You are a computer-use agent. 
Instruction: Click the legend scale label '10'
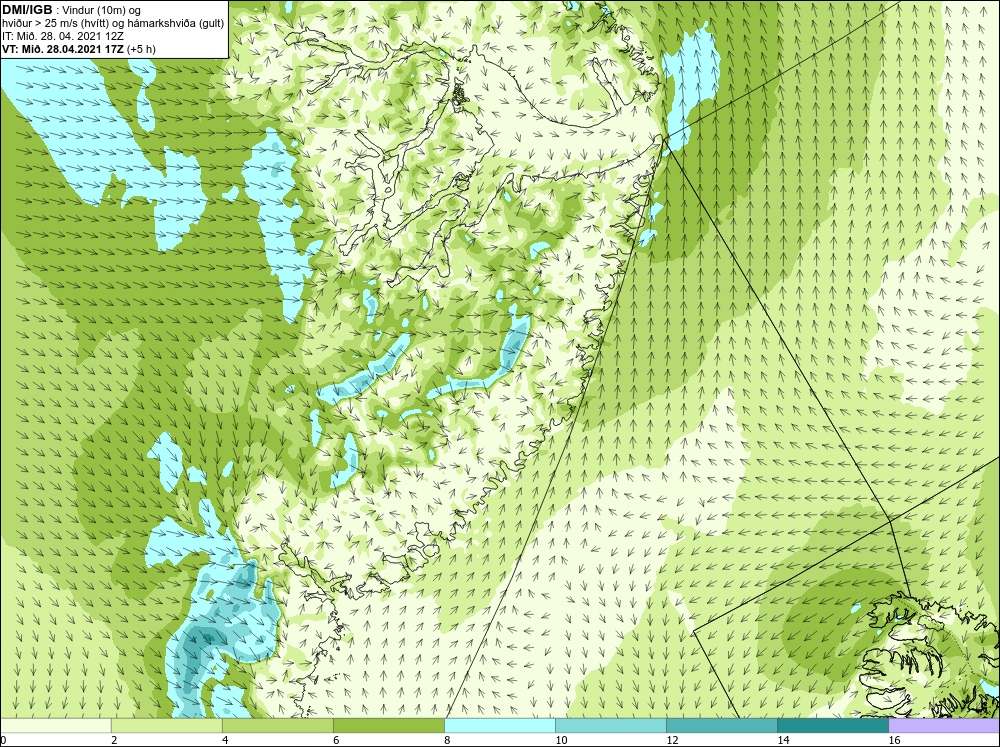[561, 740]
